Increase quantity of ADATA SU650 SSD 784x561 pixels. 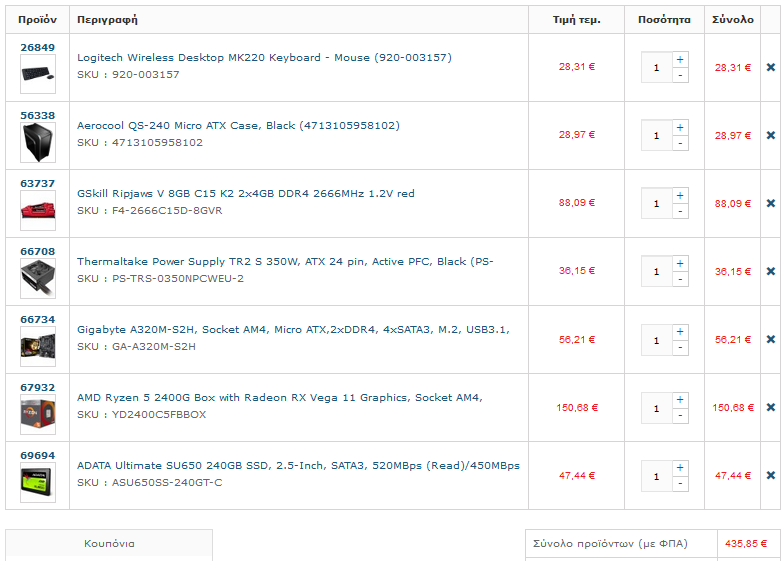click(680, 468)
